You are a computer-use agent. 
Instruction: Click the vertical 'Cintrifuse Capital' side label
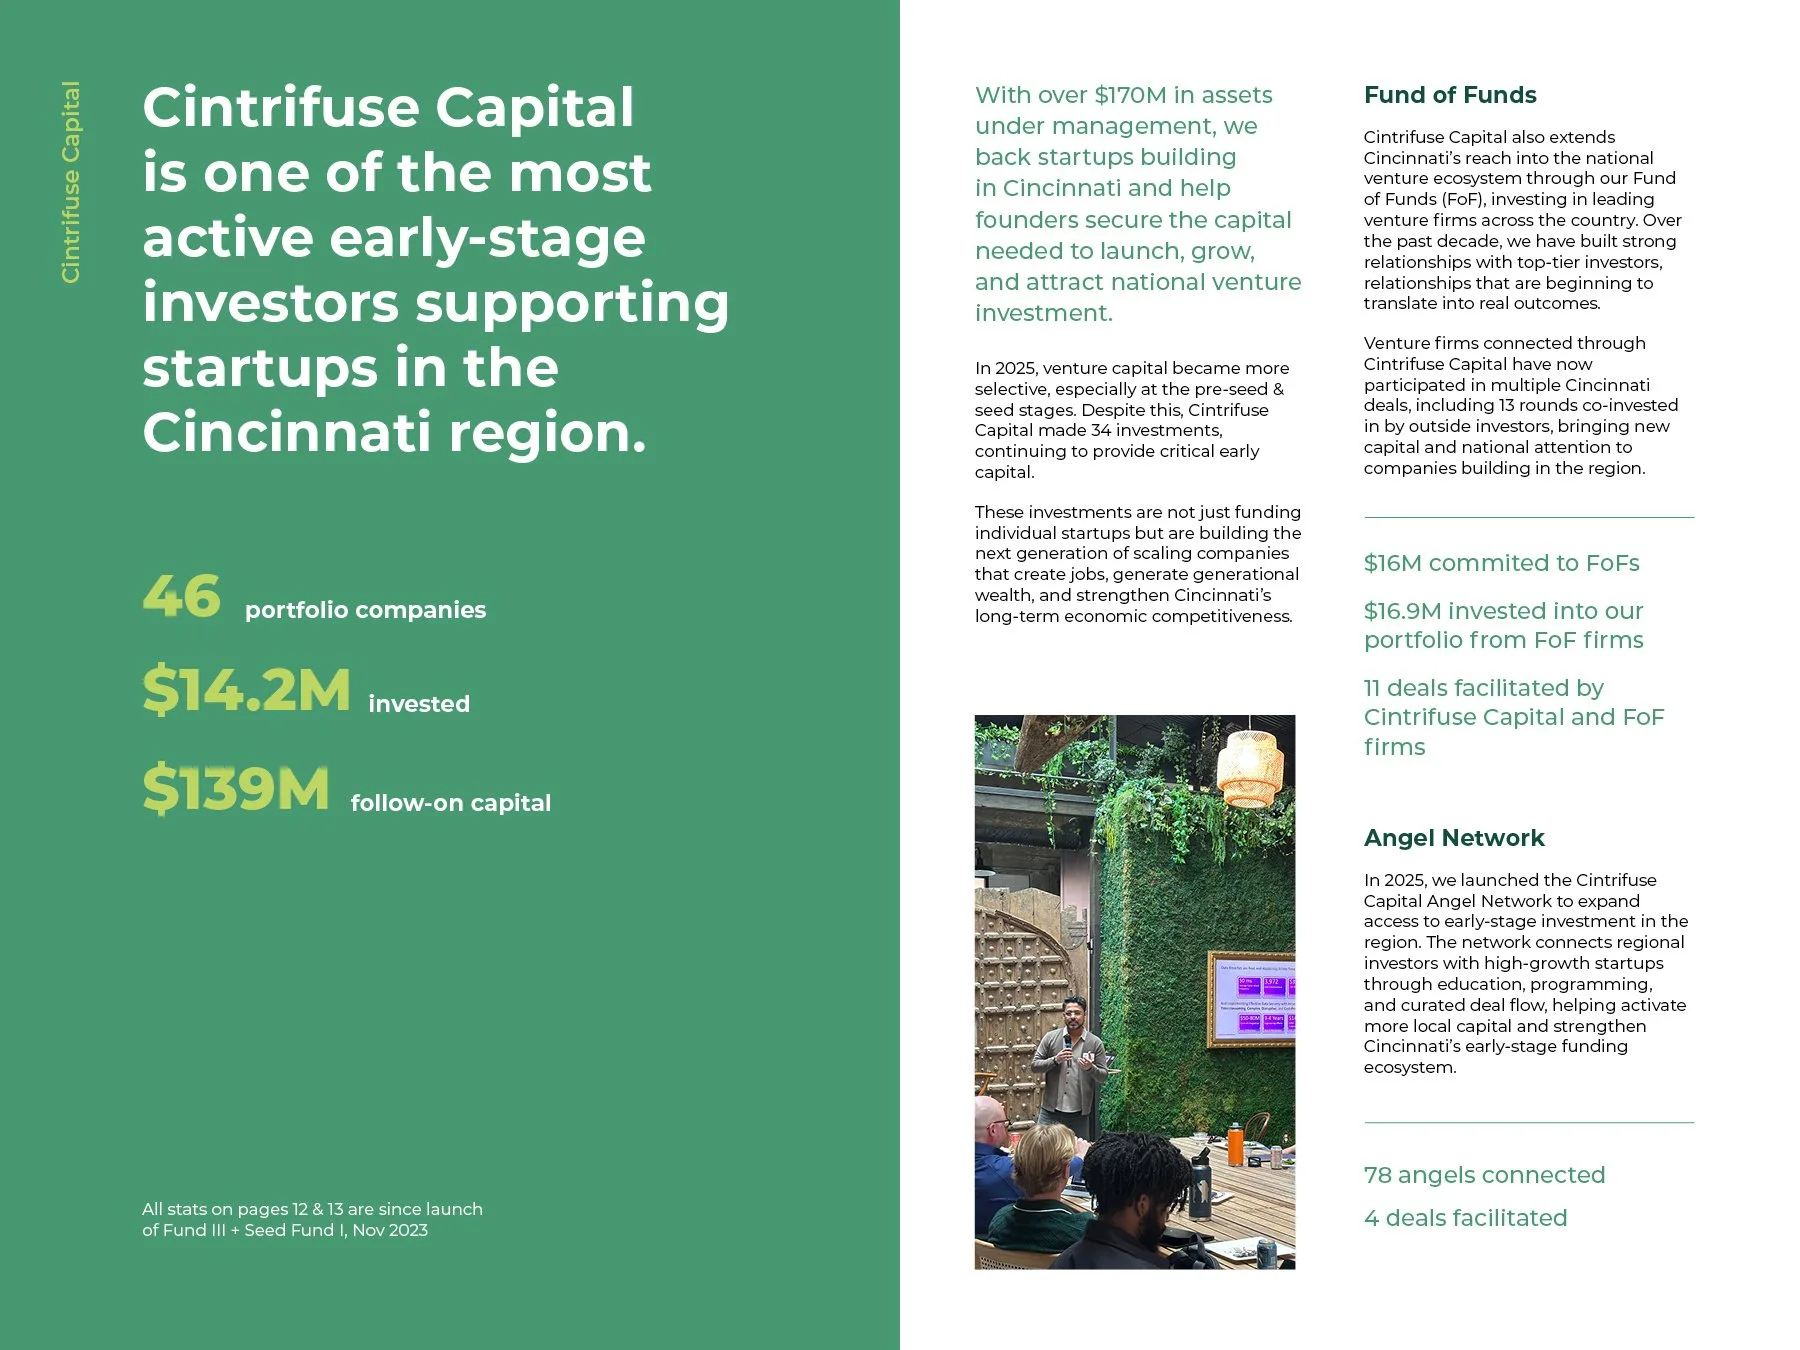[70, 182]
